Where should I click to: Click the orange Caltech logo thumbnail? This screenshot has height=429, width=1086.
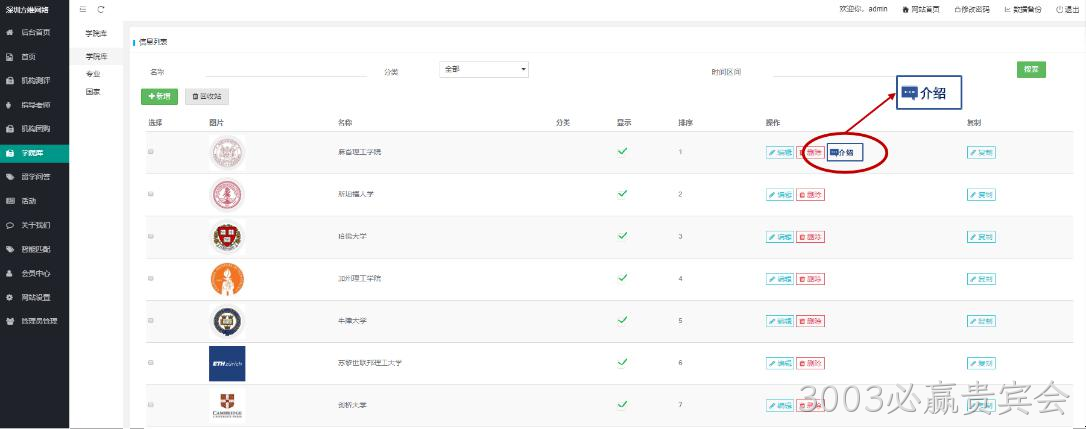(227, 279)
